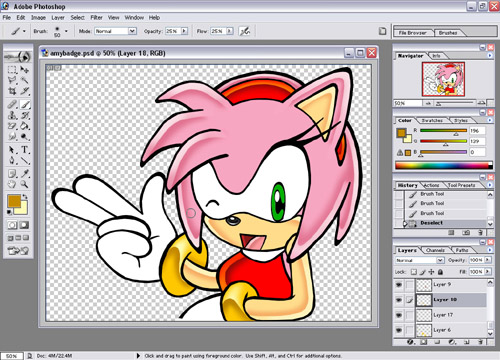The height and width of the screenshot is (360, 500).
Task: Hide Layer 18 with its eye icon
Action: point(399,300)
